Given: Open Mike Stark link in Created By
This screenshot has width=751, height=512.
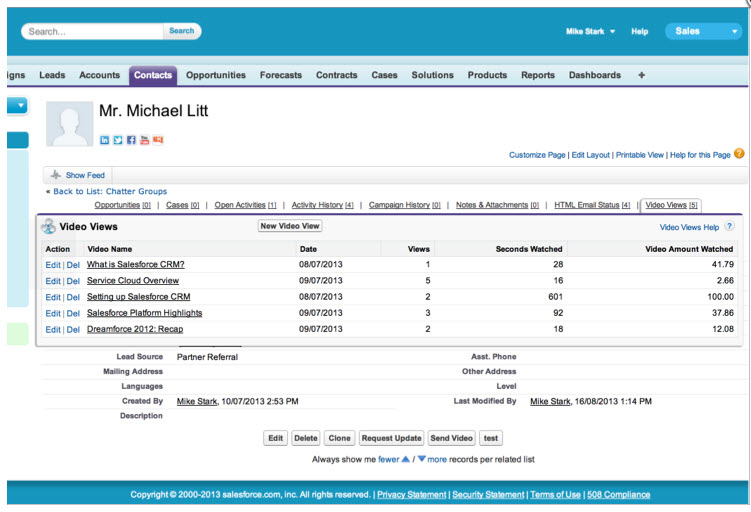Looking at the screenshot, I should point(197,401).
